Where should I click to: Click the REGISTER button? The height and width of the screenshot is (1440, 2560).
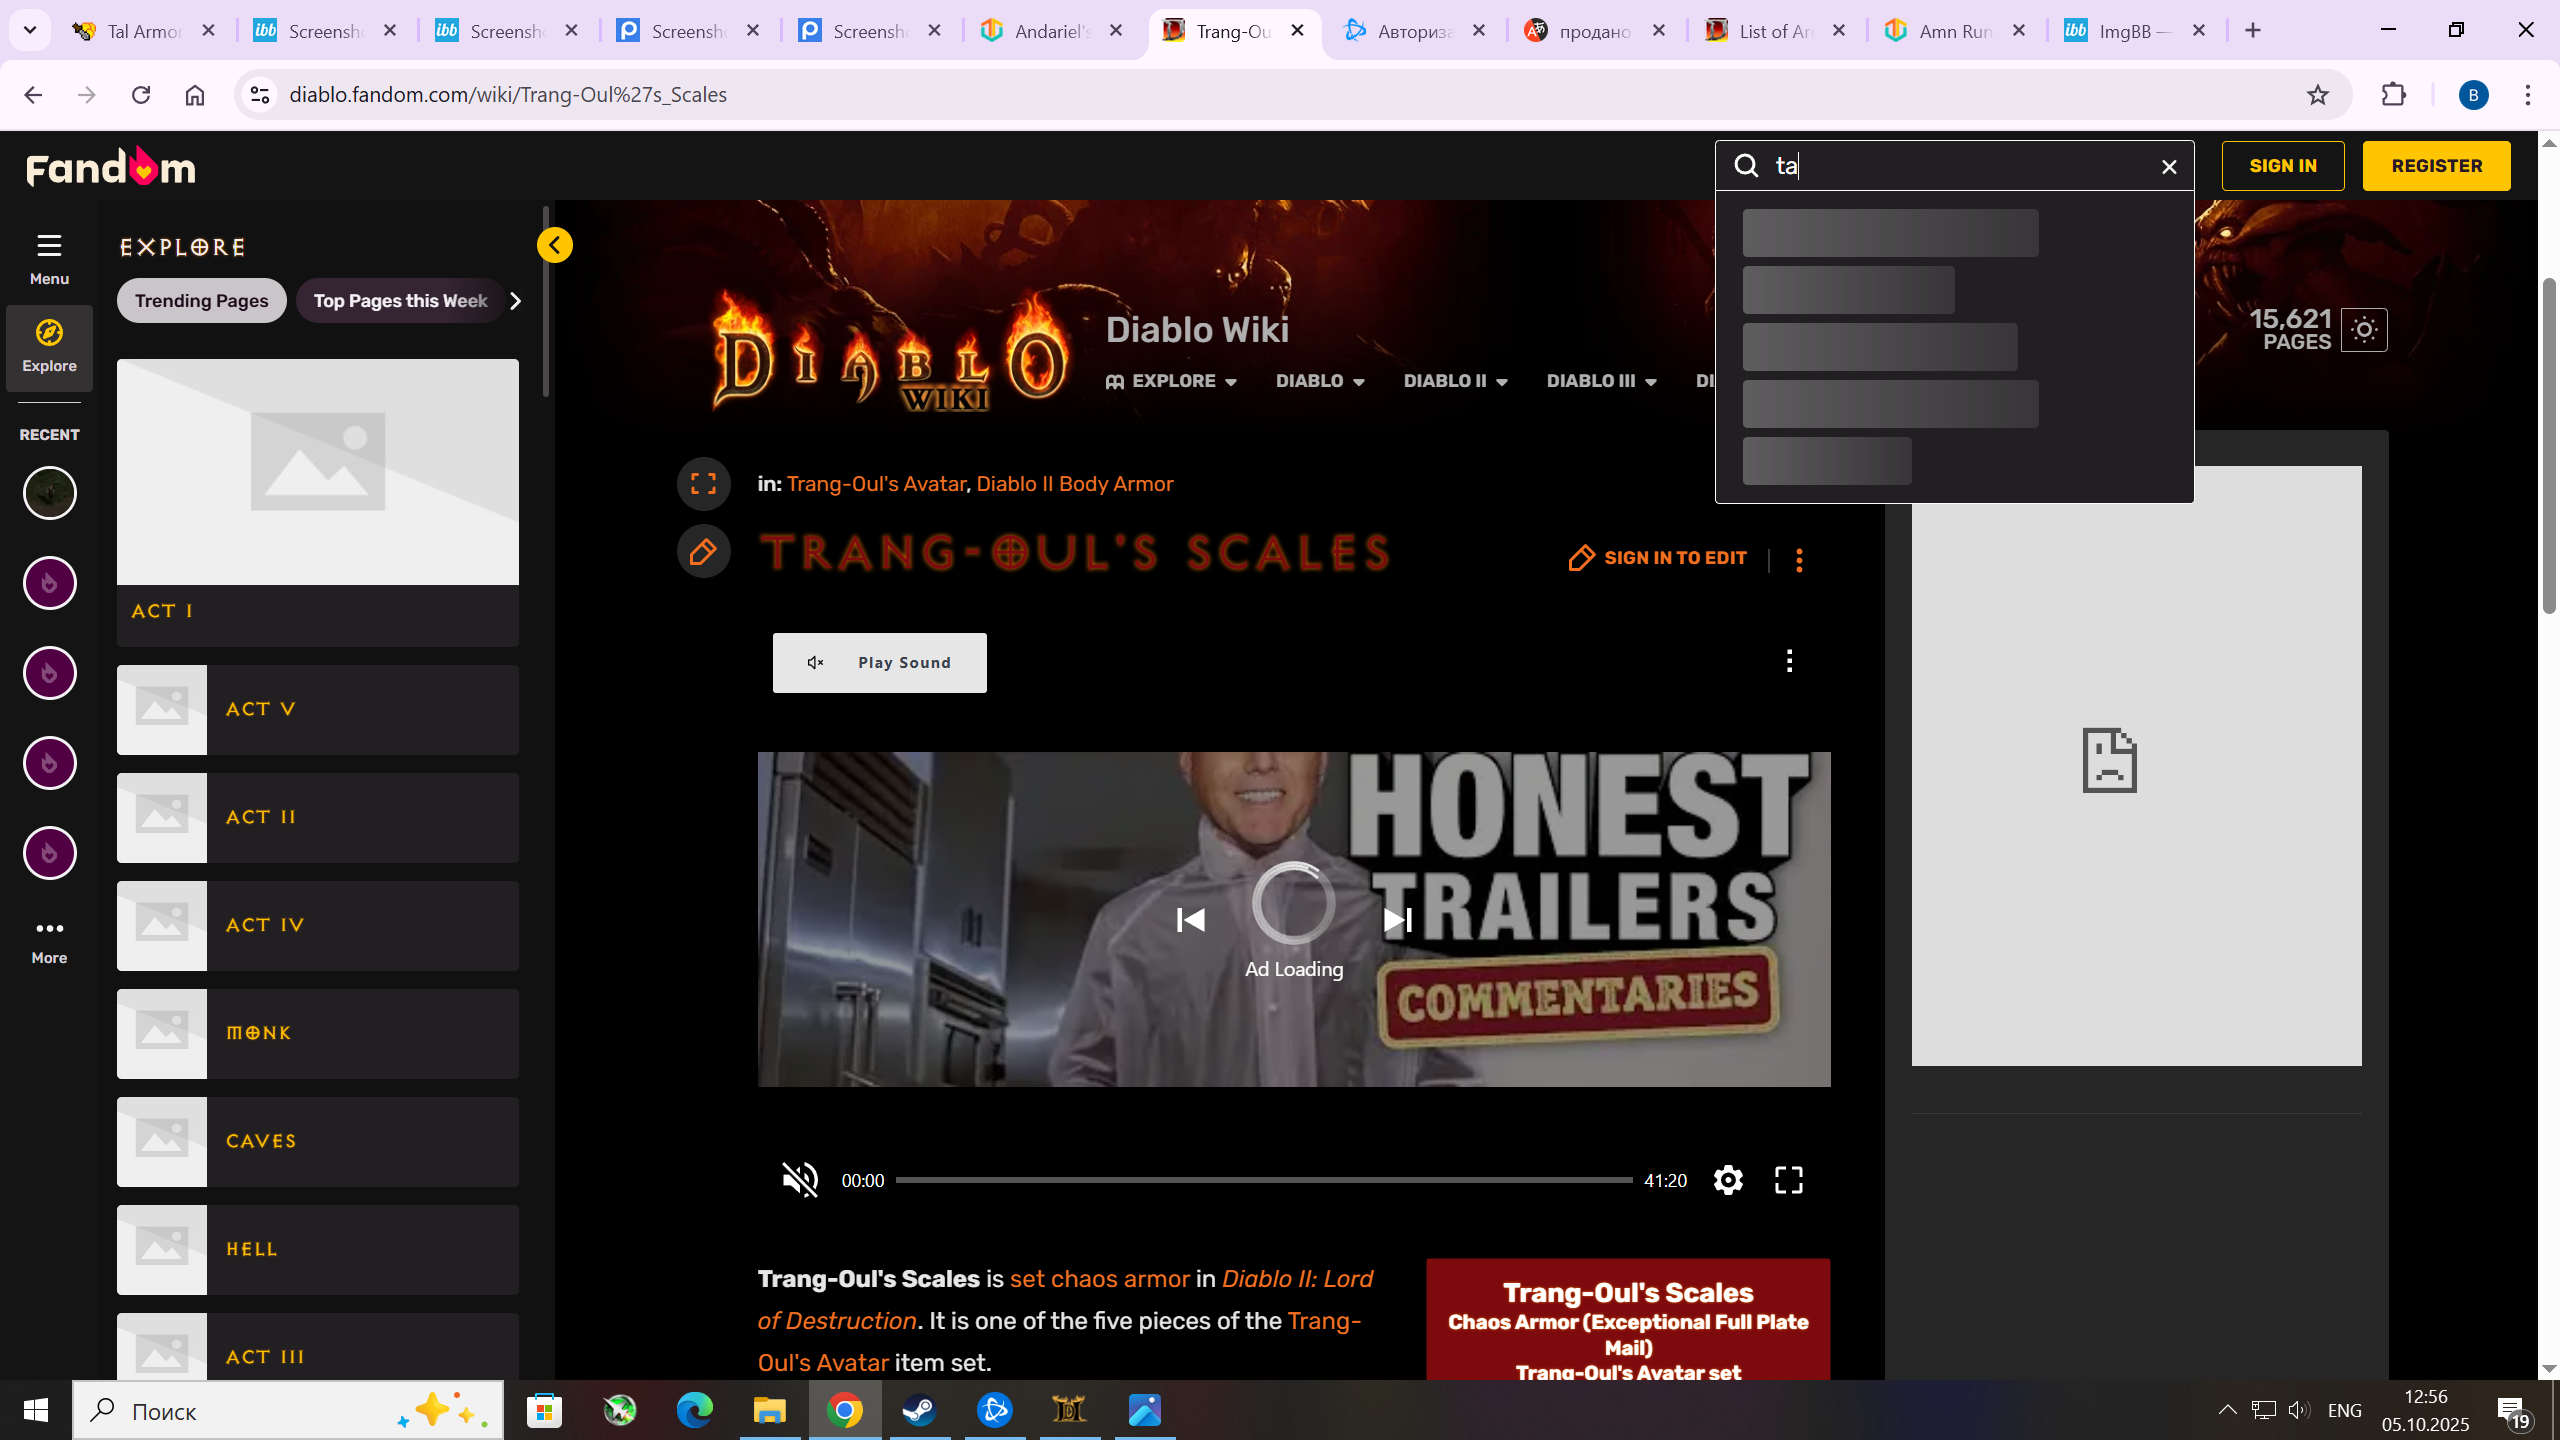click(x=2437, y=166)
